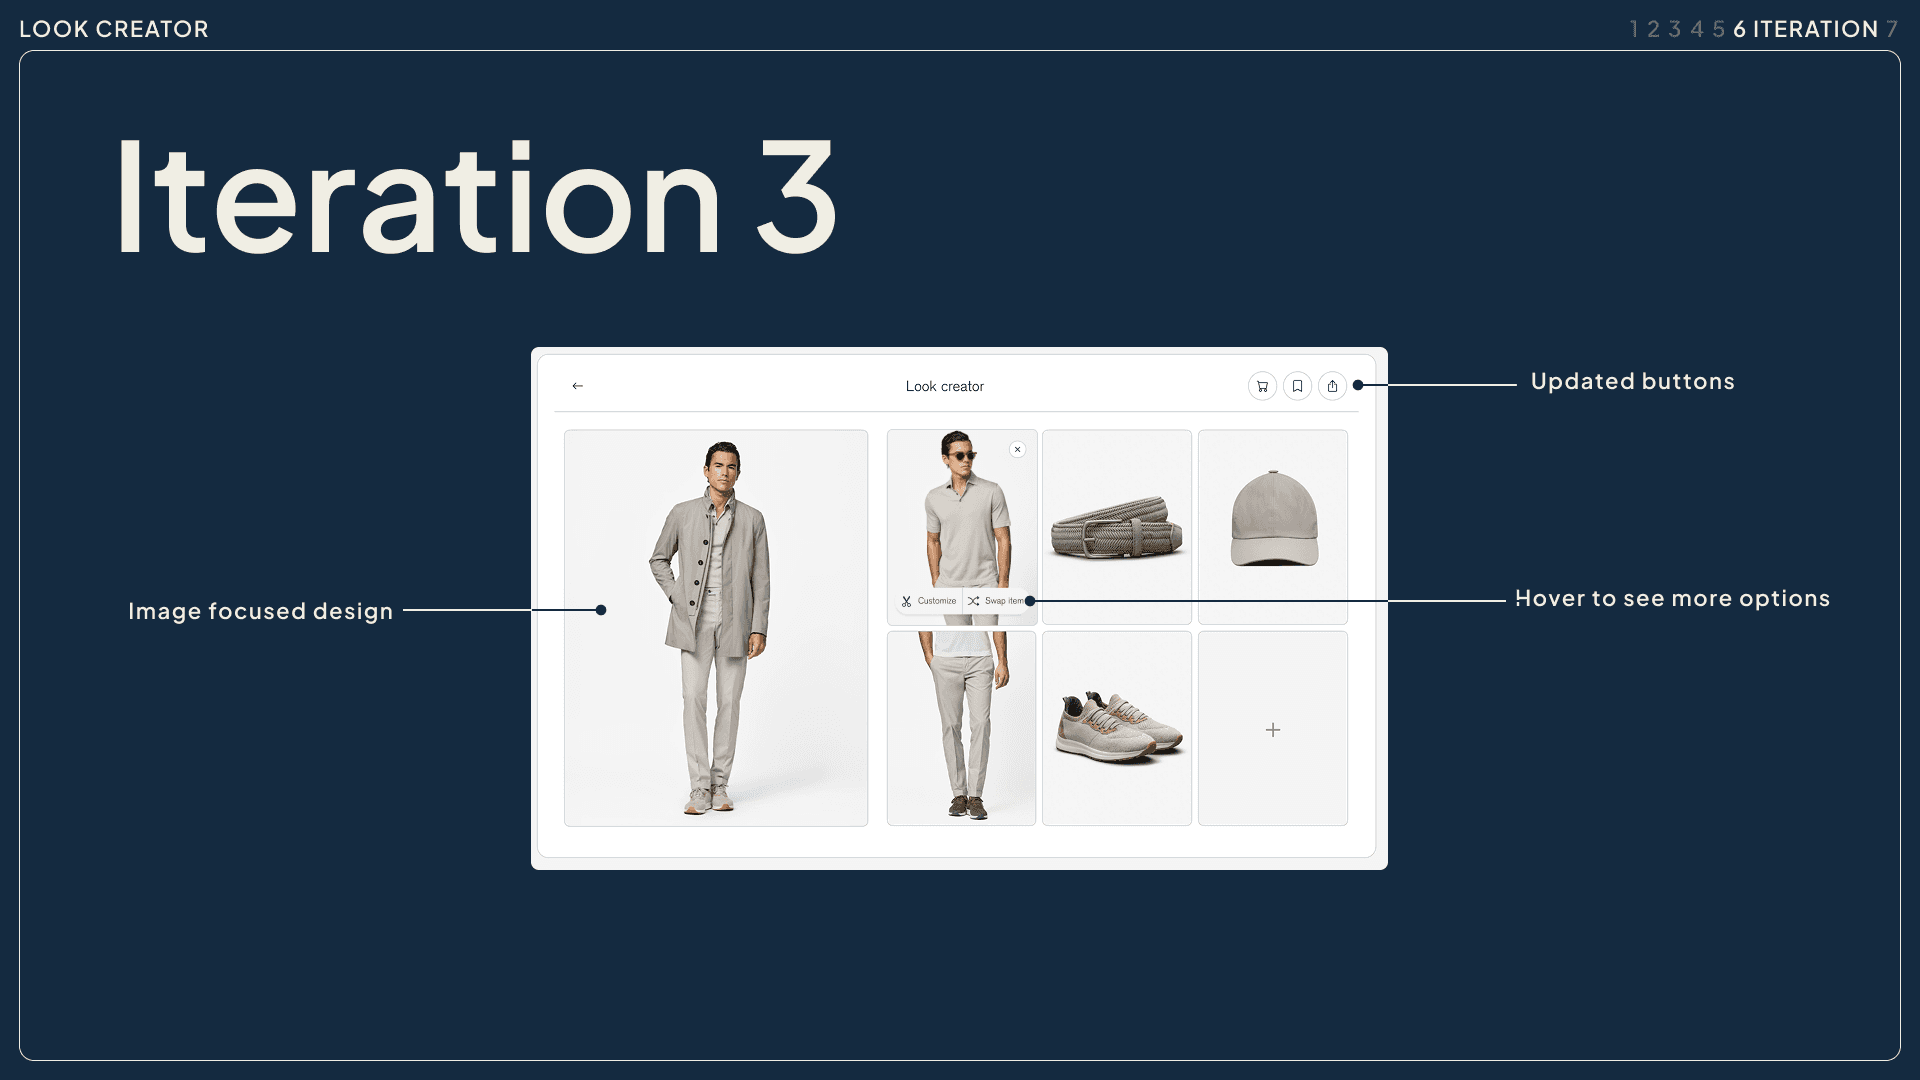Screen dimensions: 1920x1080
Task: Go to page 5 in the header
Action: click(1718, 30)
